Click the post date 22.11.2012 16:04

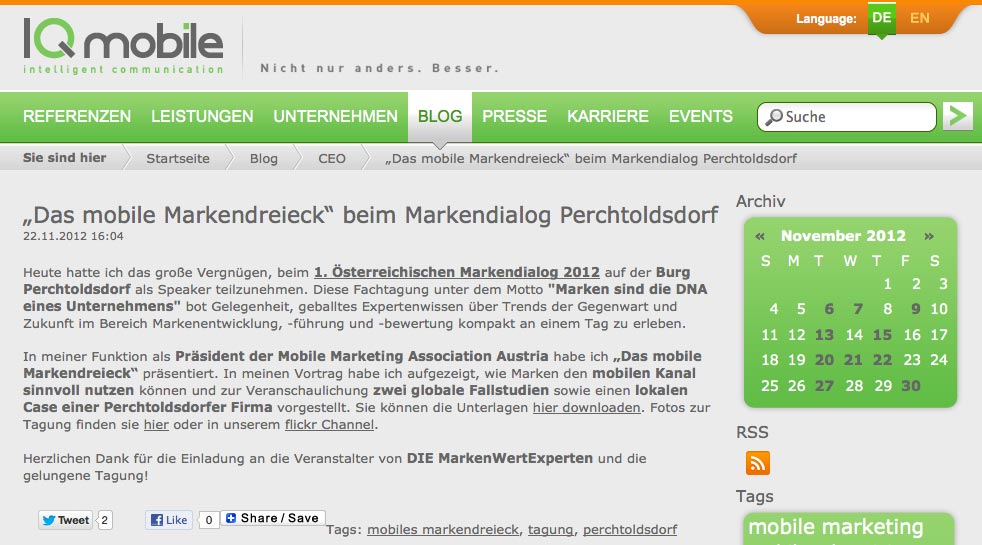pos(73,236)
